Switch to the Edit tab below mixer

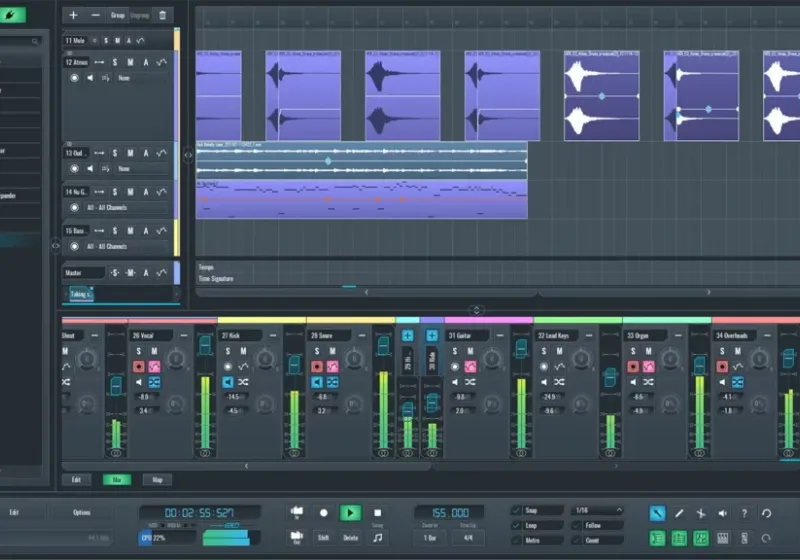pyautogui.click(x=77, y=480)
